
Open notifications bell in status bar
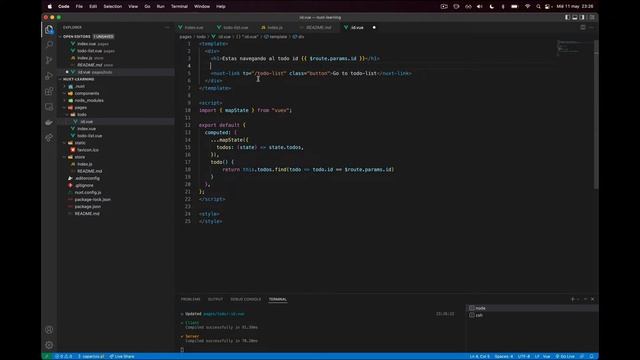coord(591,356)
